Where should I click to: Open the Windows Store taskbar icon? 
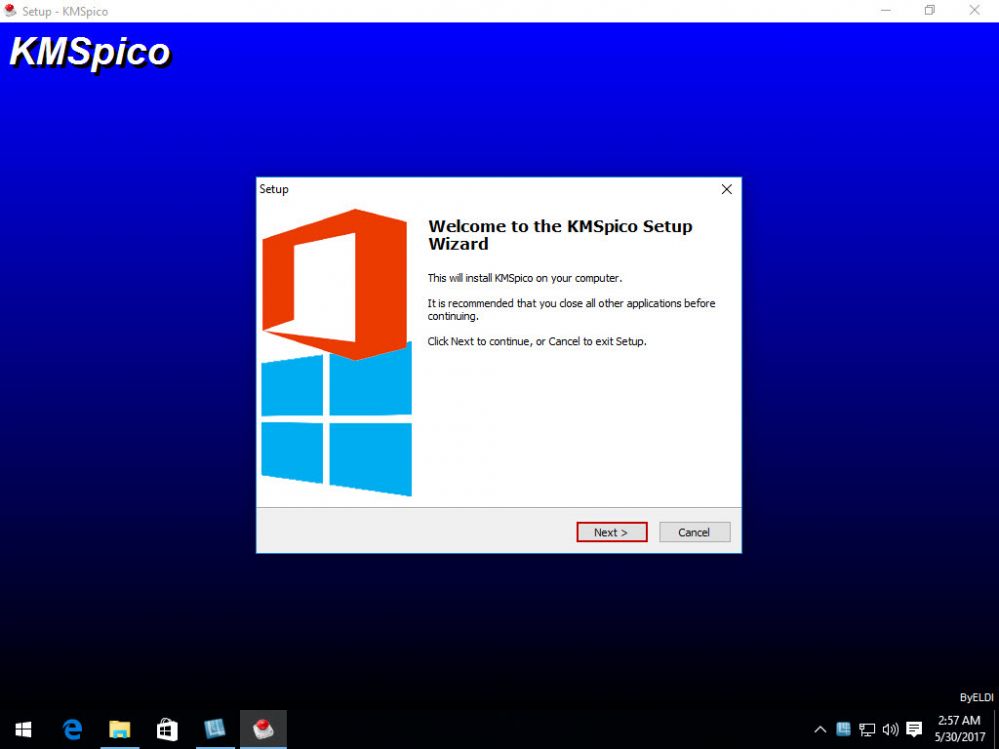[167, 729]
